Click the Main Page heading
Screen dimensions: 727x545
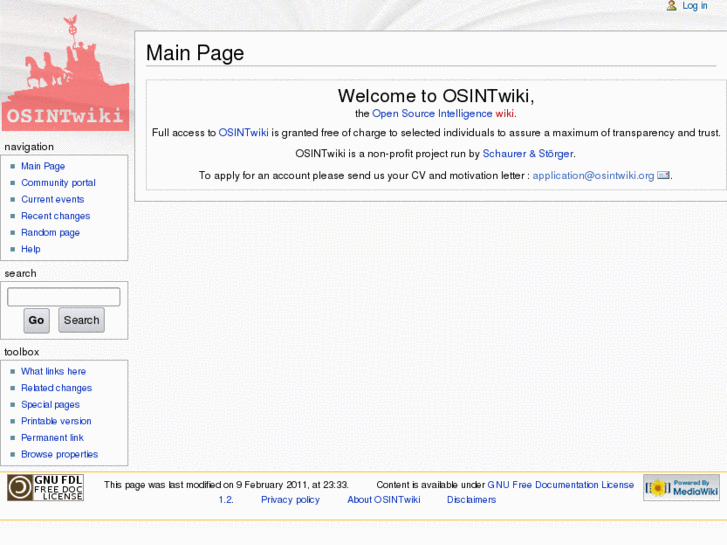point(195,53)
